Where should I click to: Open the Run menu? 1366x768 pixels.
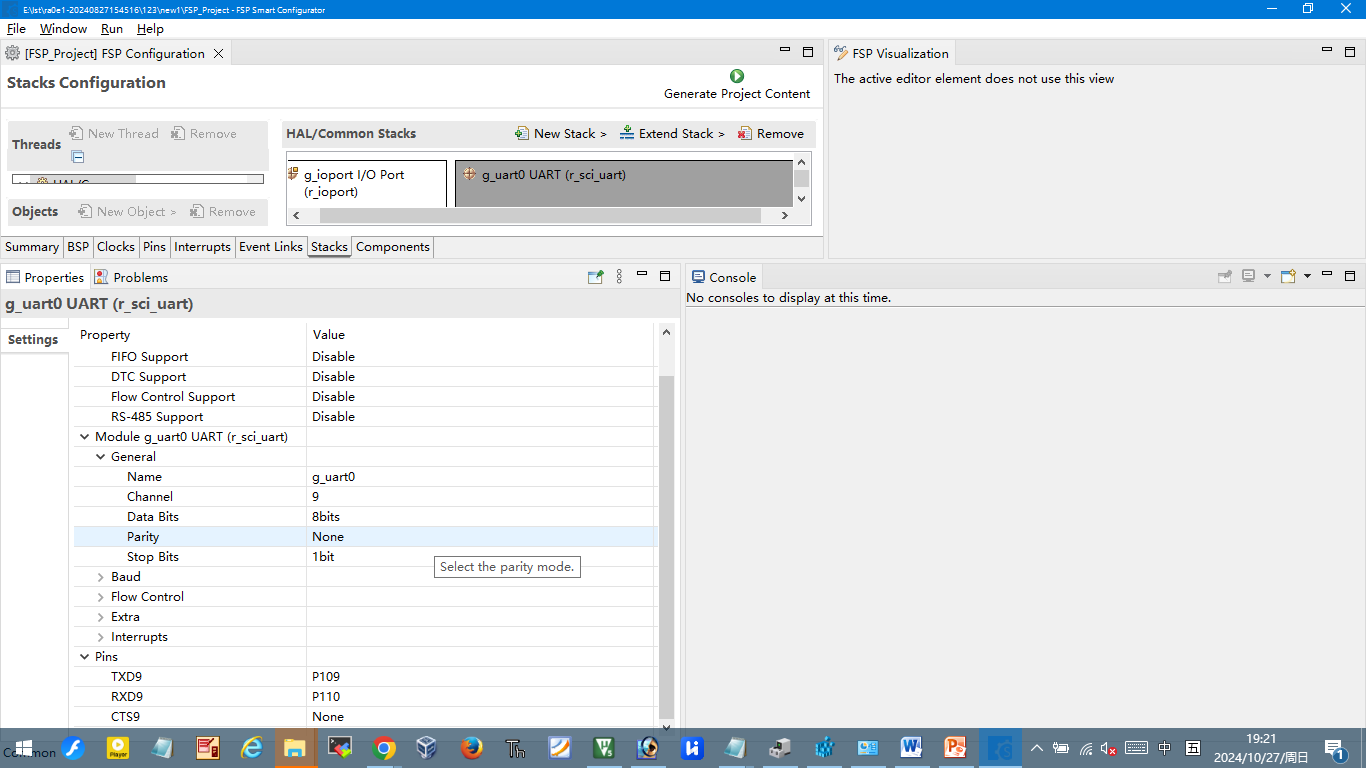112,29
